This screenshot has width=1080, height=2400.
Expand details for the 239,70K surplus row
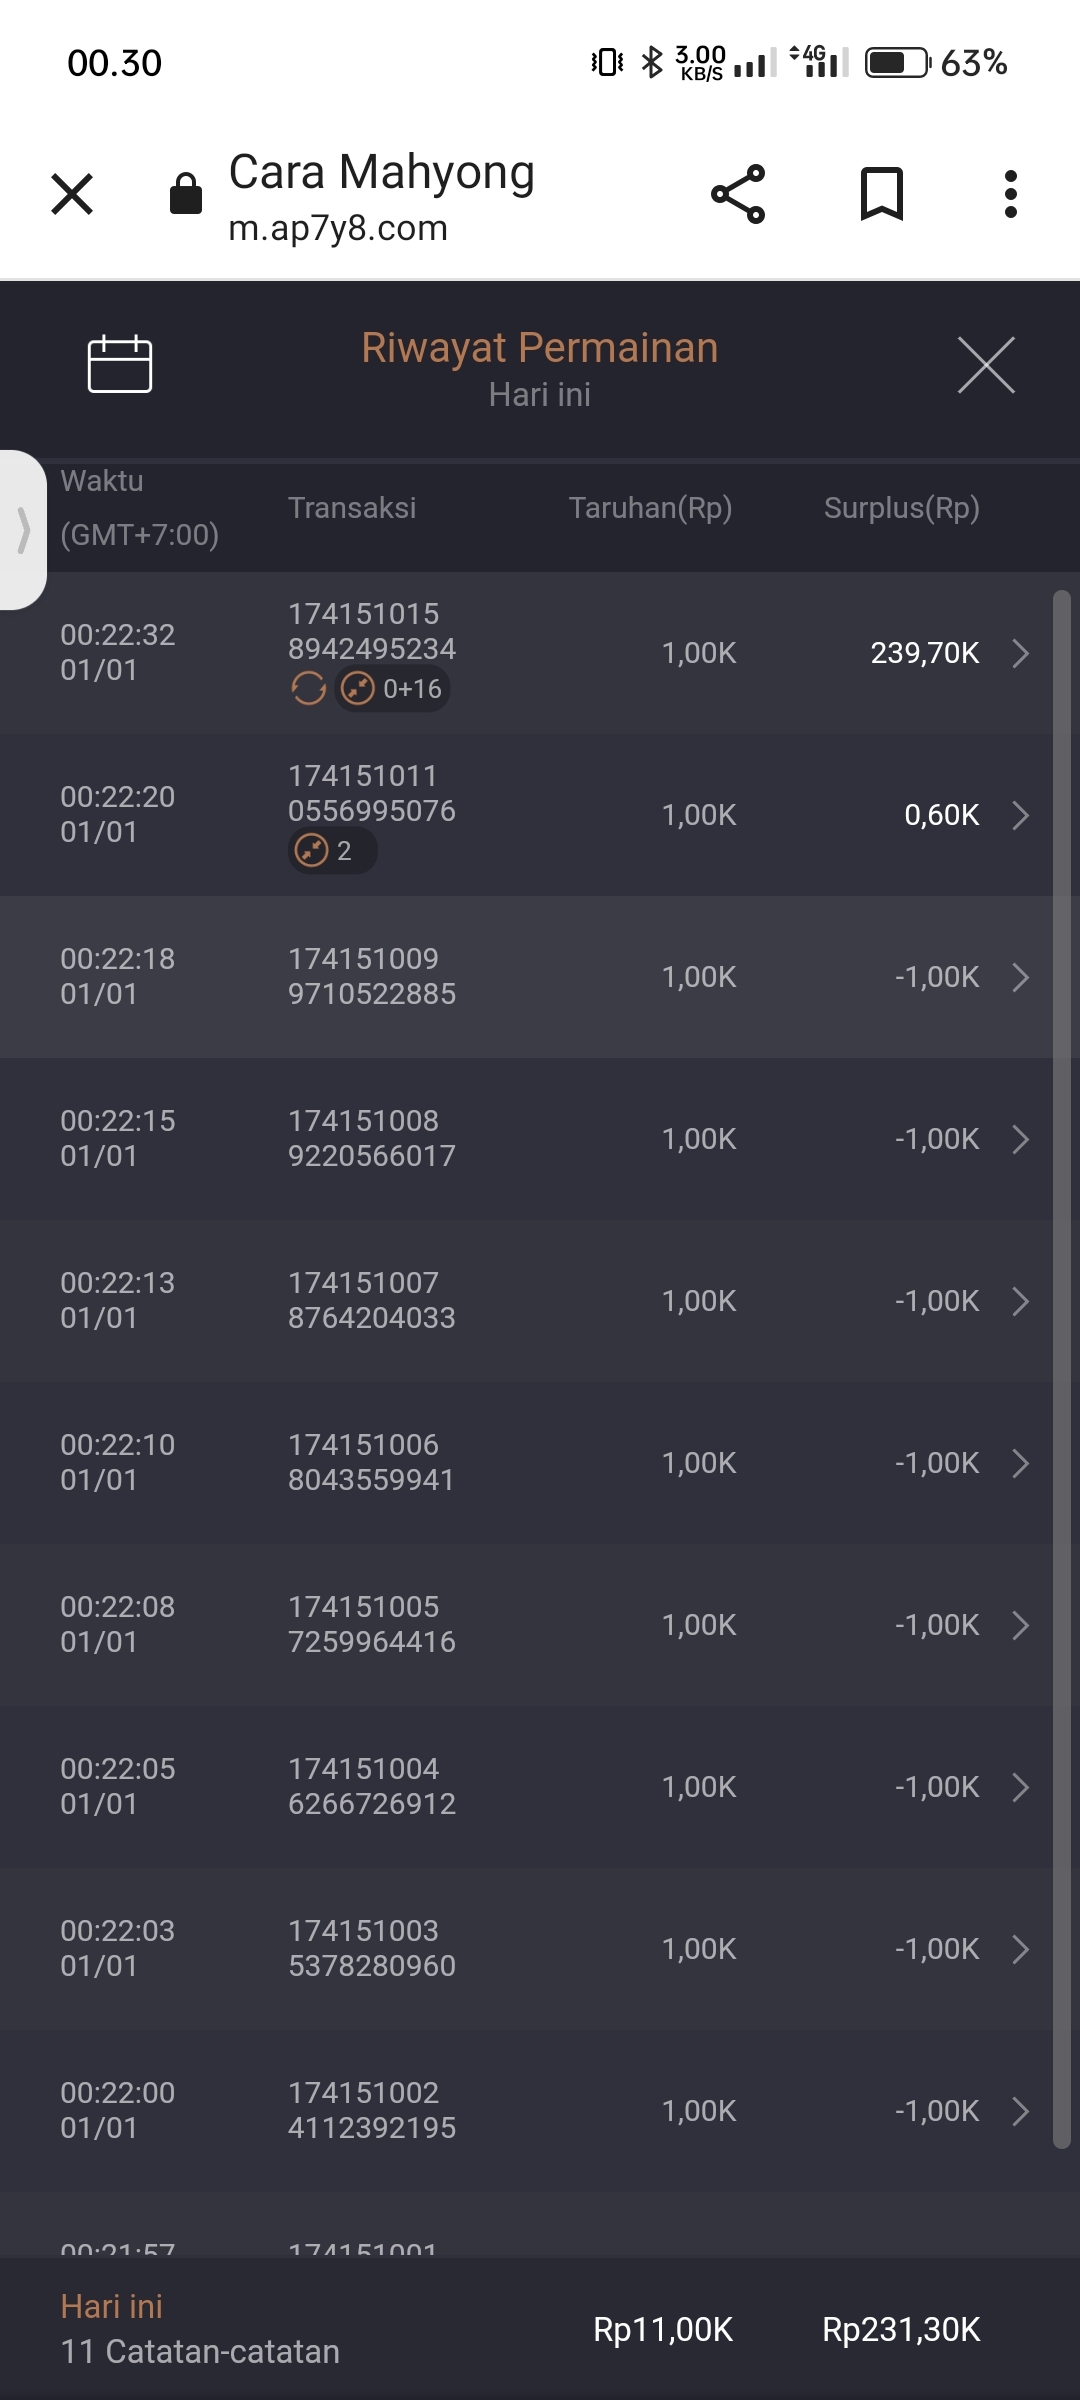[x=1020, y=653]
